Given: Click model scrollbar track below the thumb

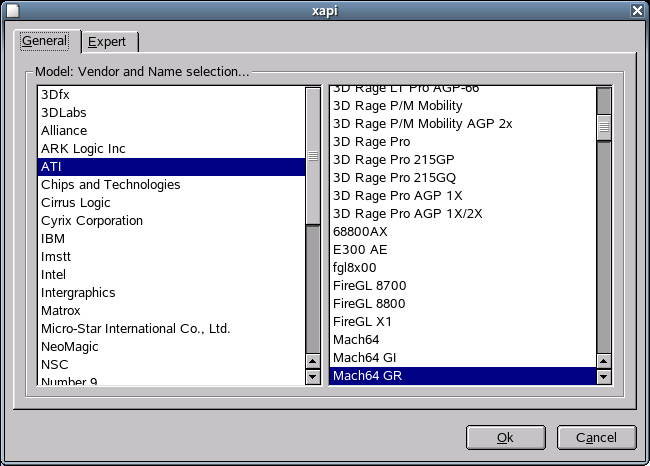Looking at the screenshot, I should 604,248.
